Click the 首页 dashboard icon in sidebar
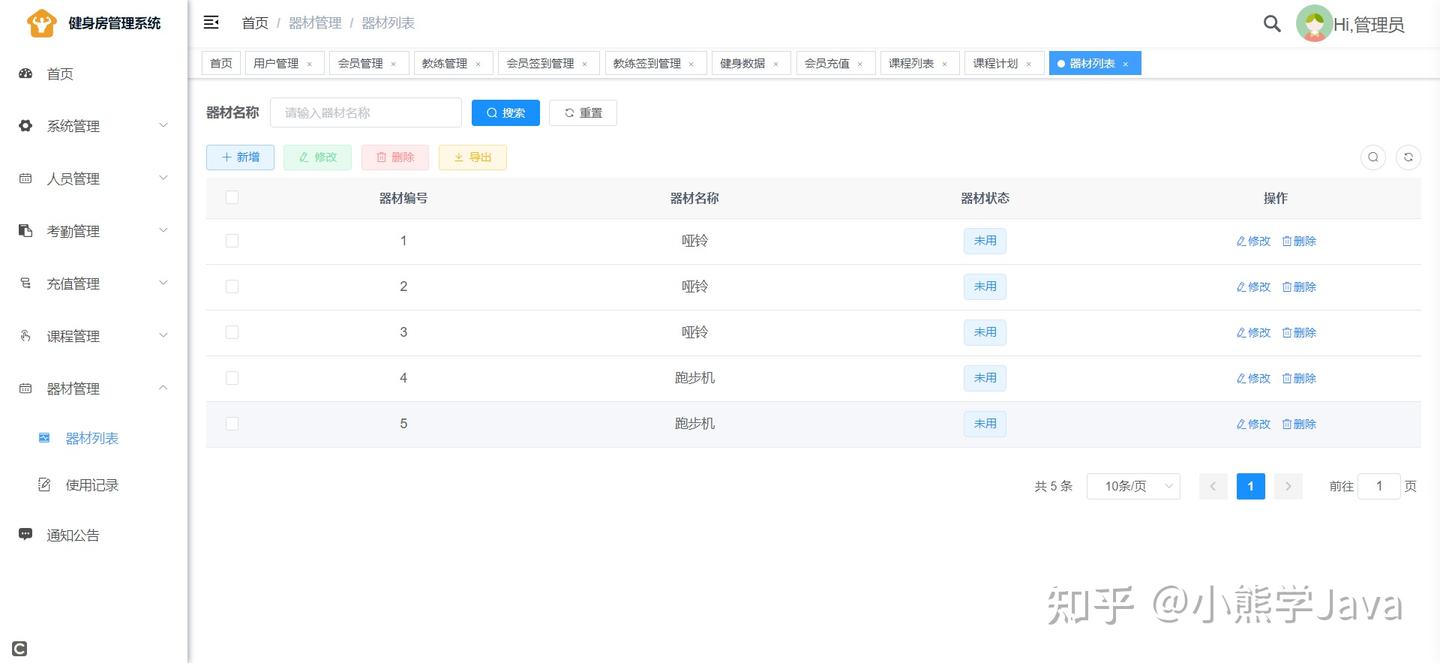 click(x=26, y=73)
